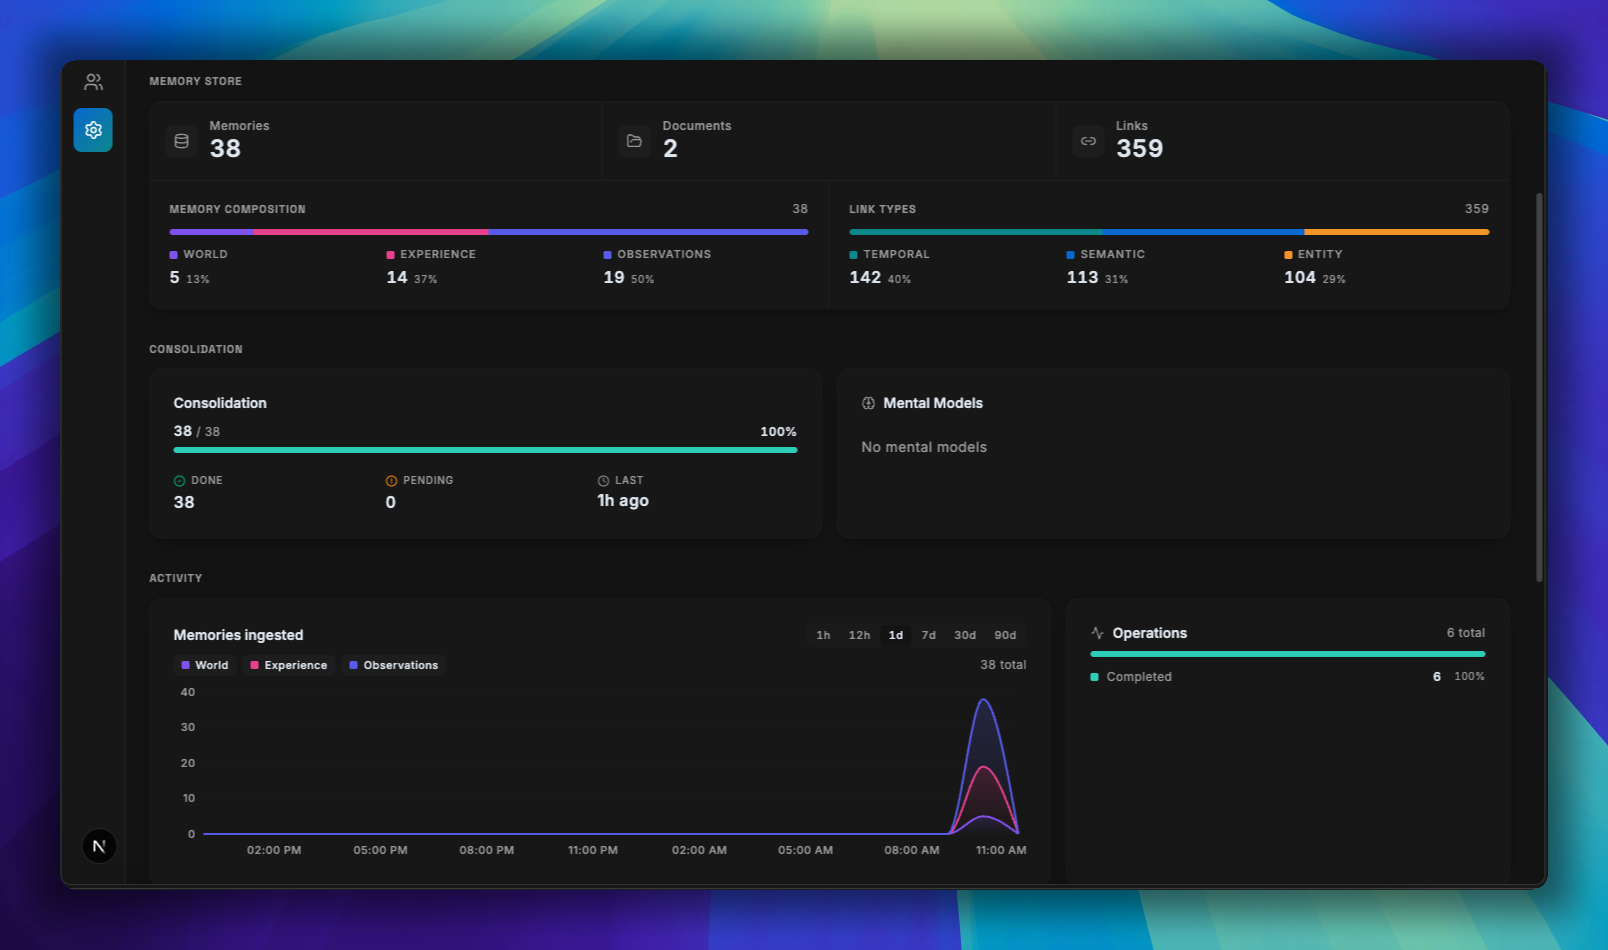Toggle the Experience series in the chart legend
1608x950 pixels.
(x=289, y=665)
